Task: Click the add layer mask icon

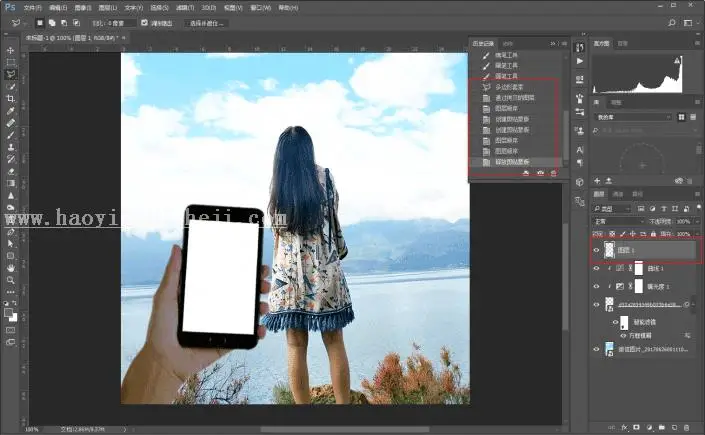Action: [x=637, y=427]
